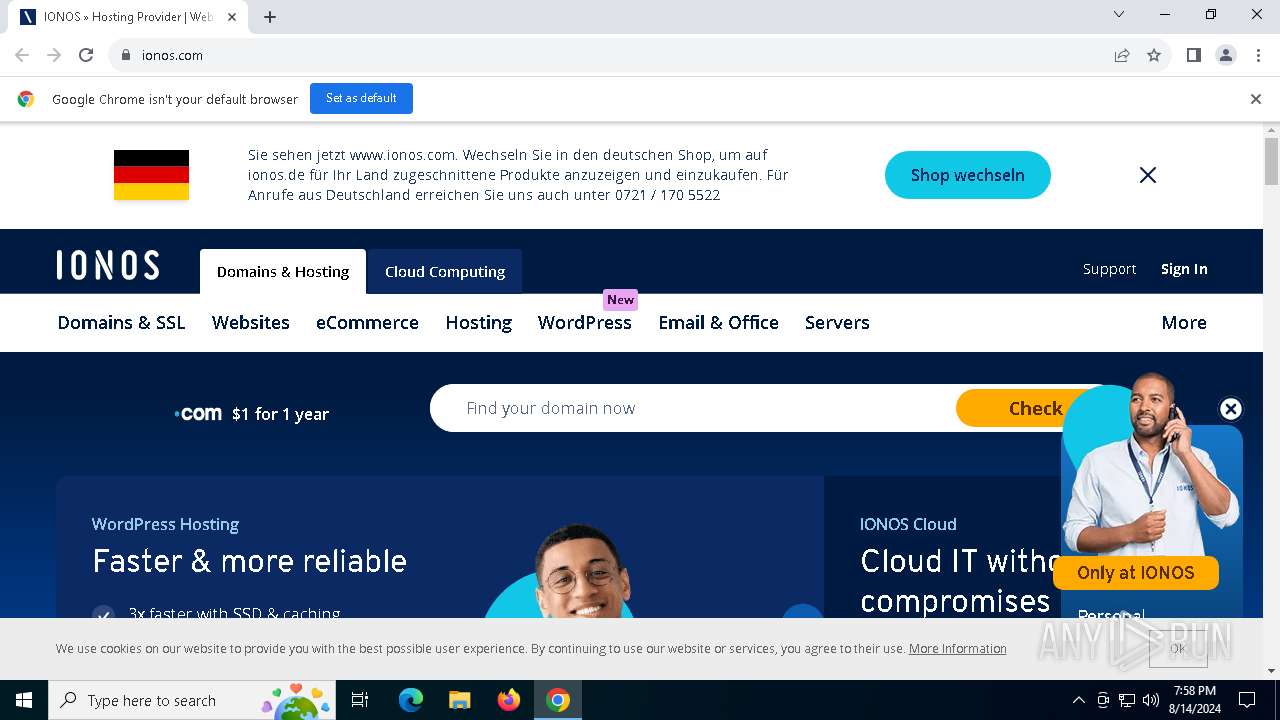Image resolution: width=1280 pixels, height=720 pixels.
Task: Click the Chrome taskbar icon
Action: click(558, 701)
